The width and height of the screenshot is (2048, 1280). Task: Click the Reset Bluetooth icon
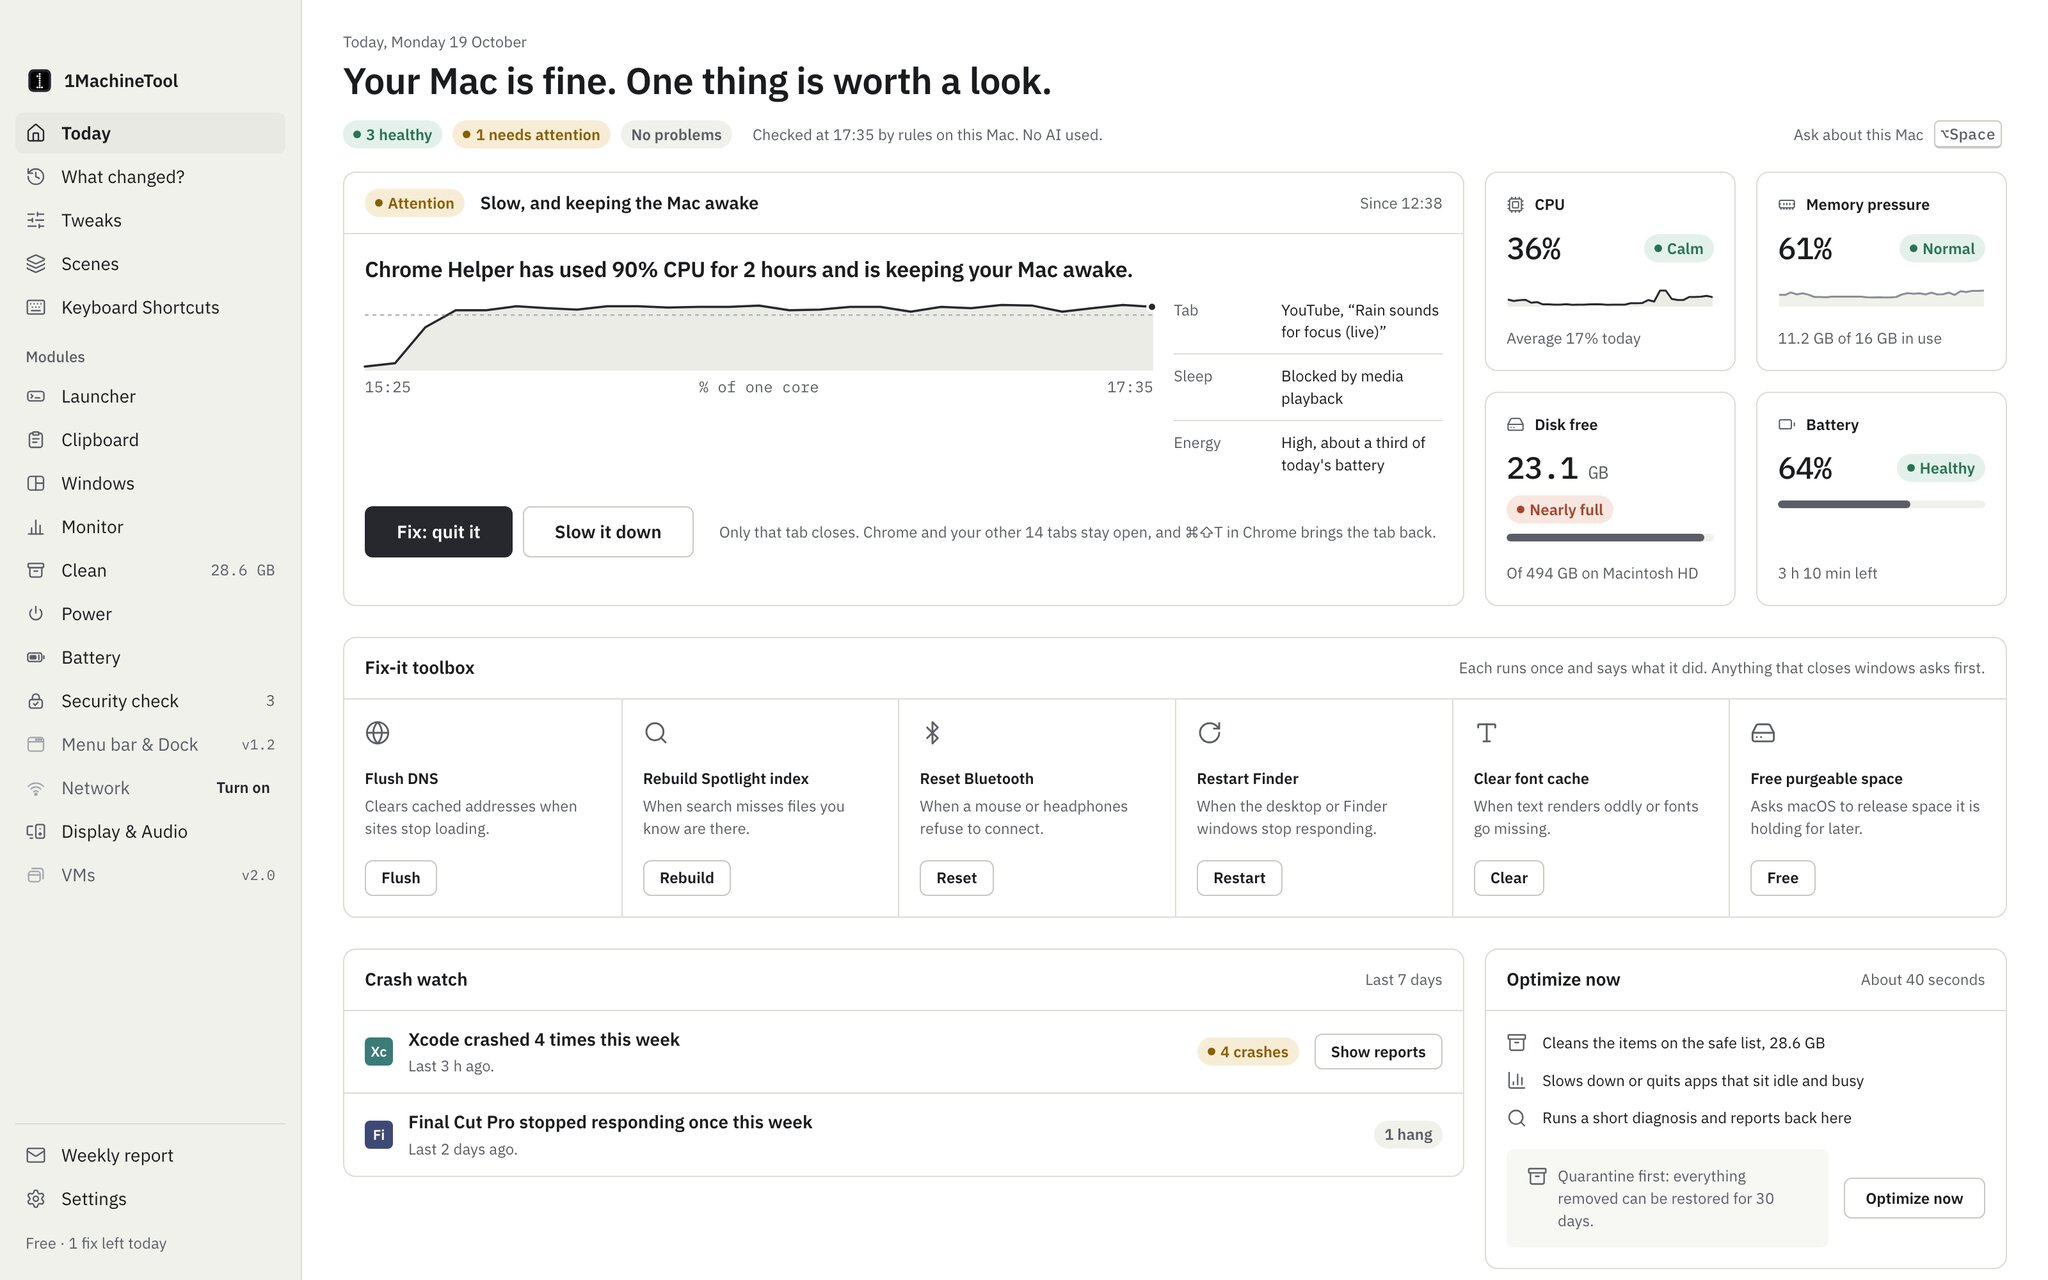pyautogui.click(x=932, y=733)
